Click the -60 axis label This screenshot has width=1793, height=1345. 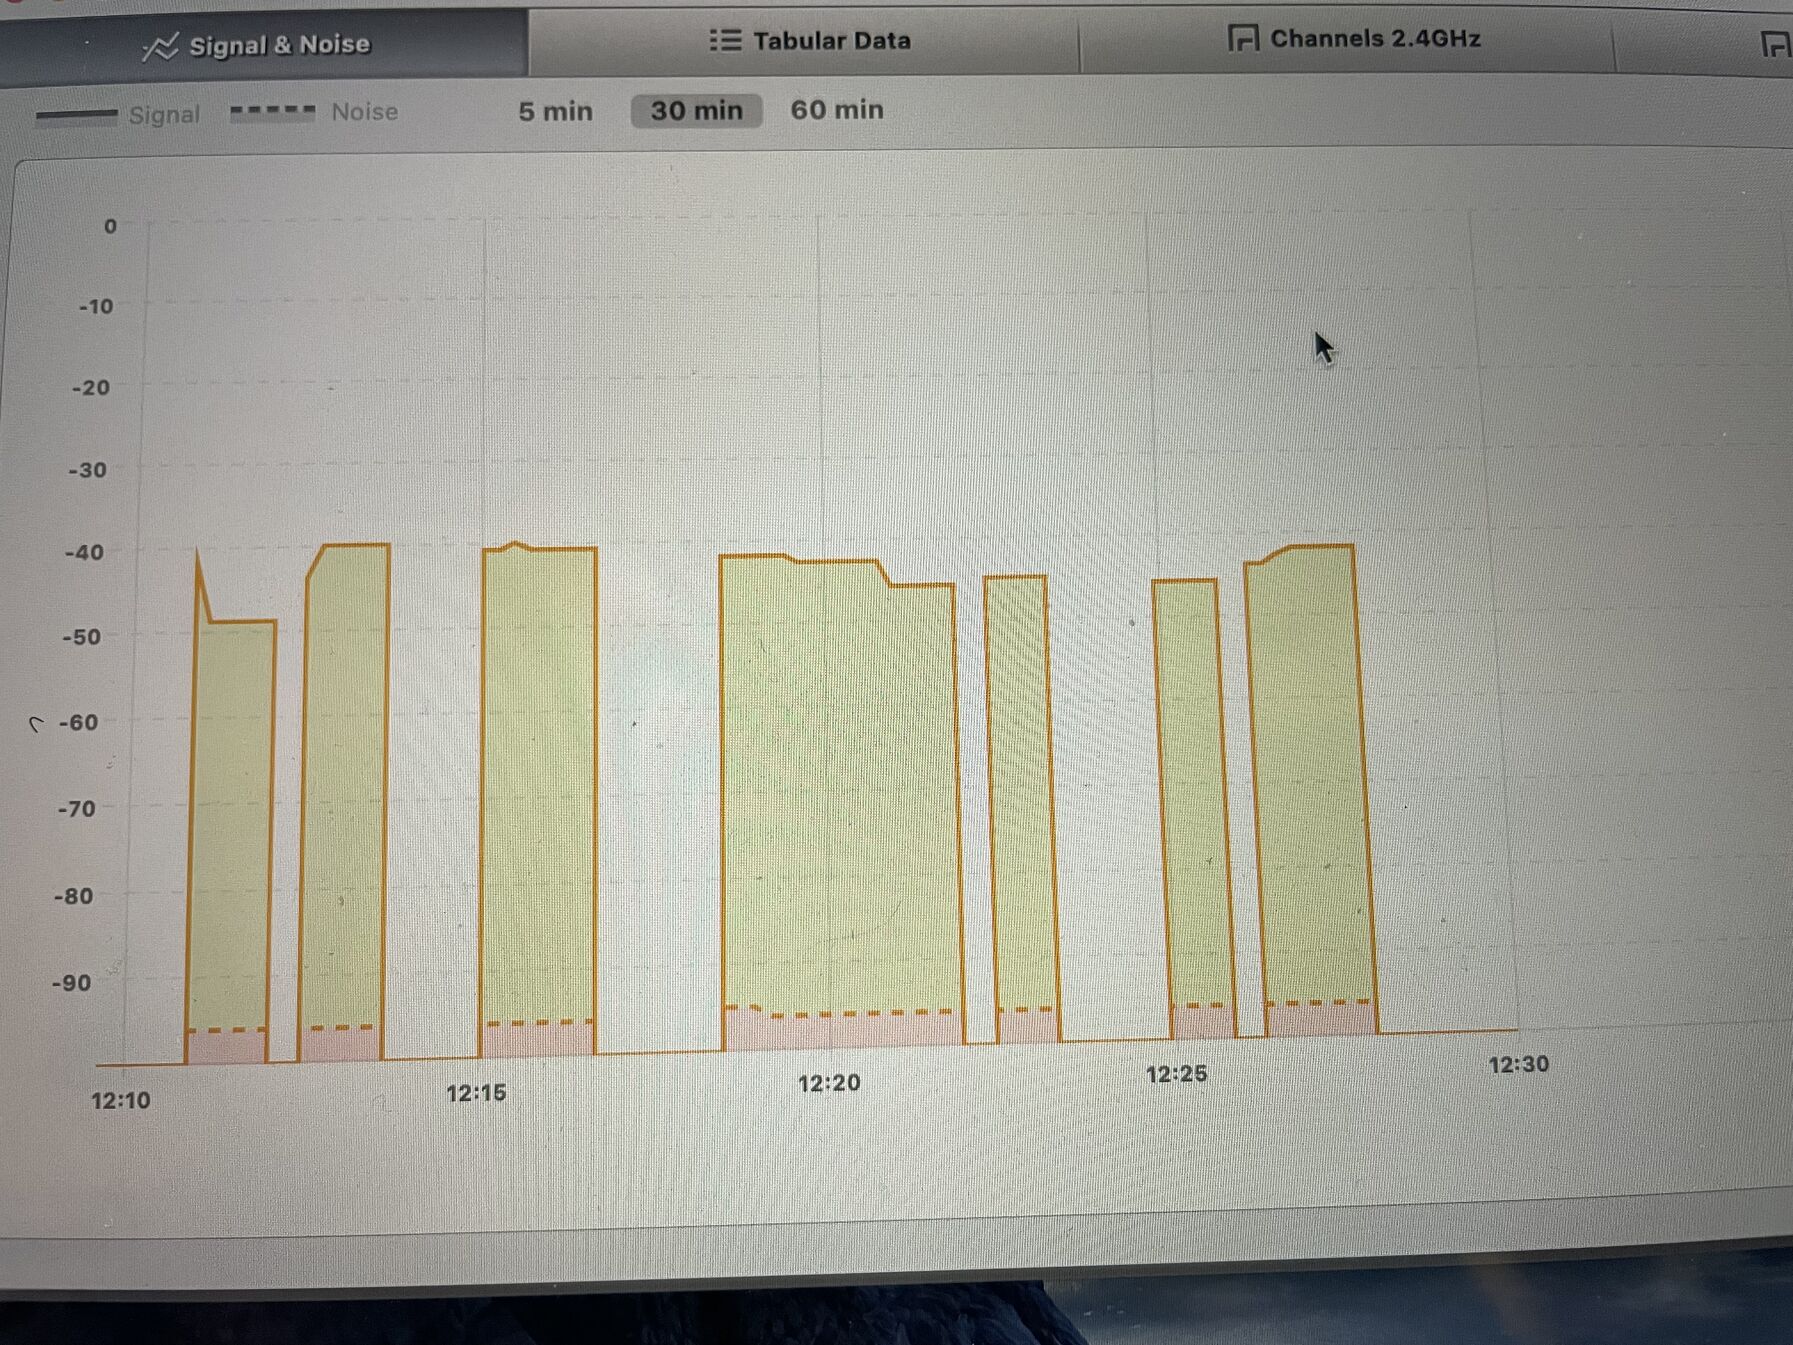pos(78,722)
